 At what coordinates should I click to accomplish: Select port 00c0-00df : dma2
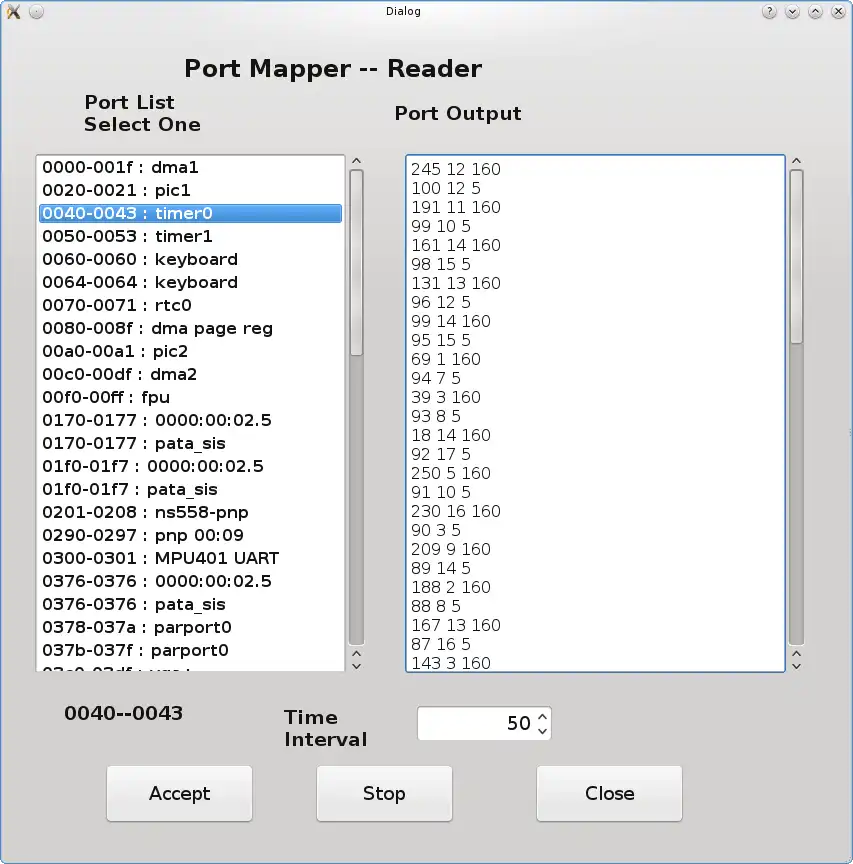190,374
